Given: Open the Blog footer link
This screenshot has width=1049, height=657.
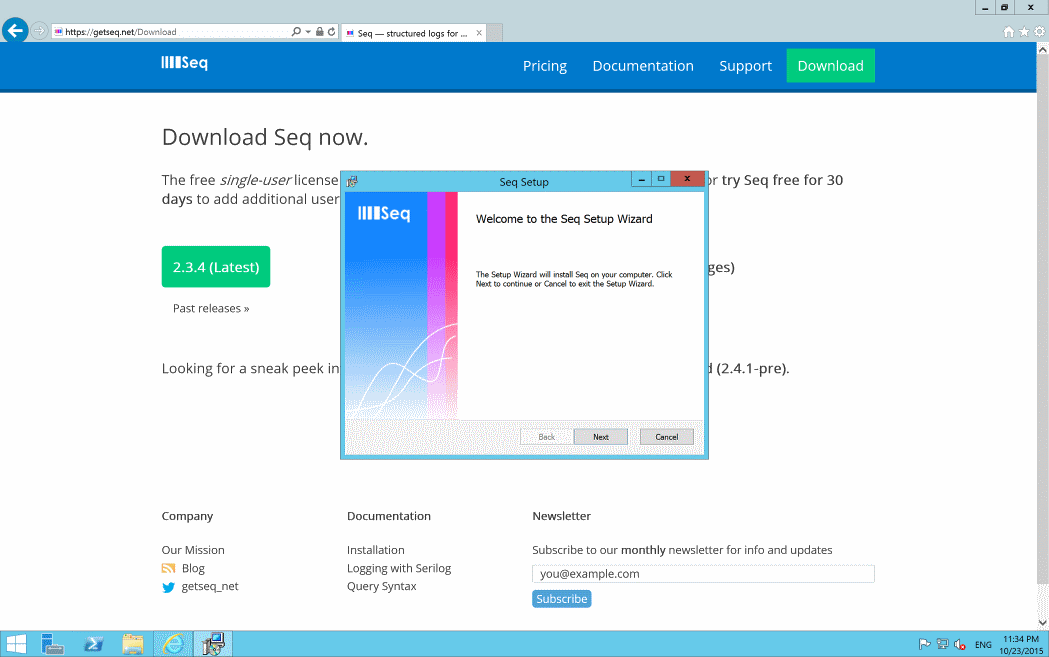Looking at the screenshot, I should point(193,568).
